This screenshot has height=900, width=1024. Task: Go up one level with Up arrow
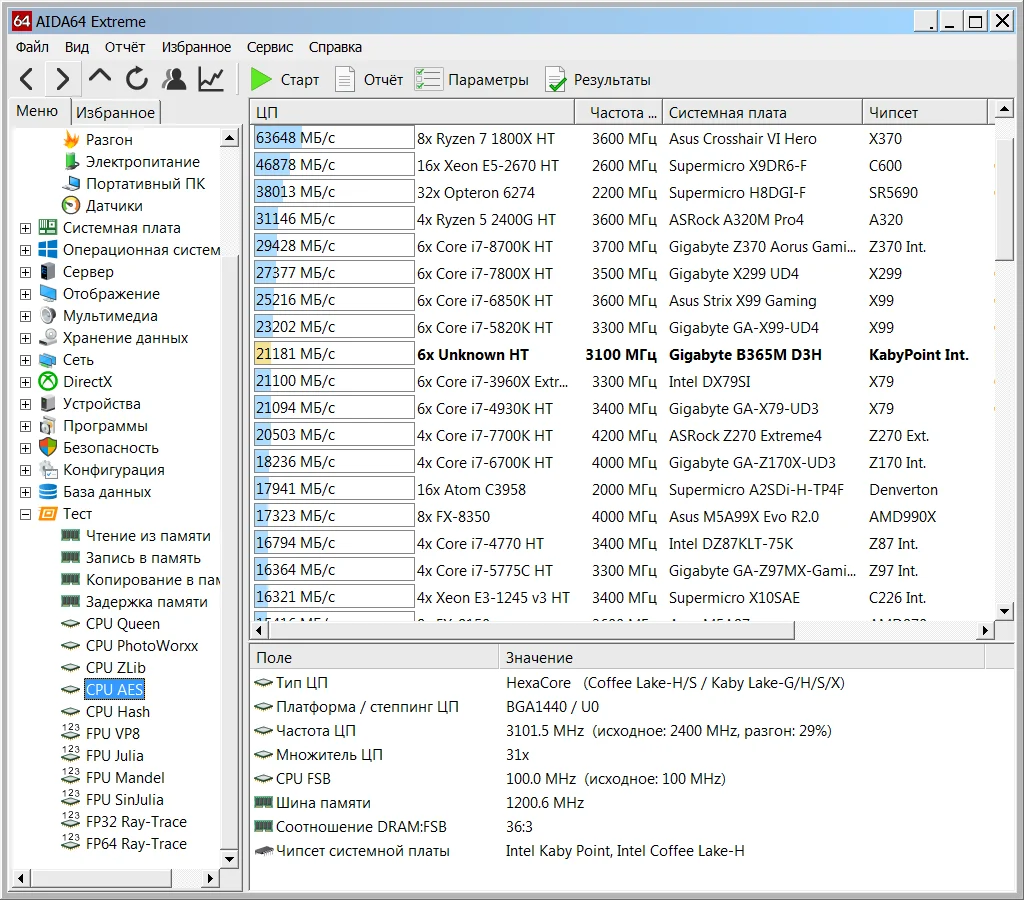pos(100,77)
